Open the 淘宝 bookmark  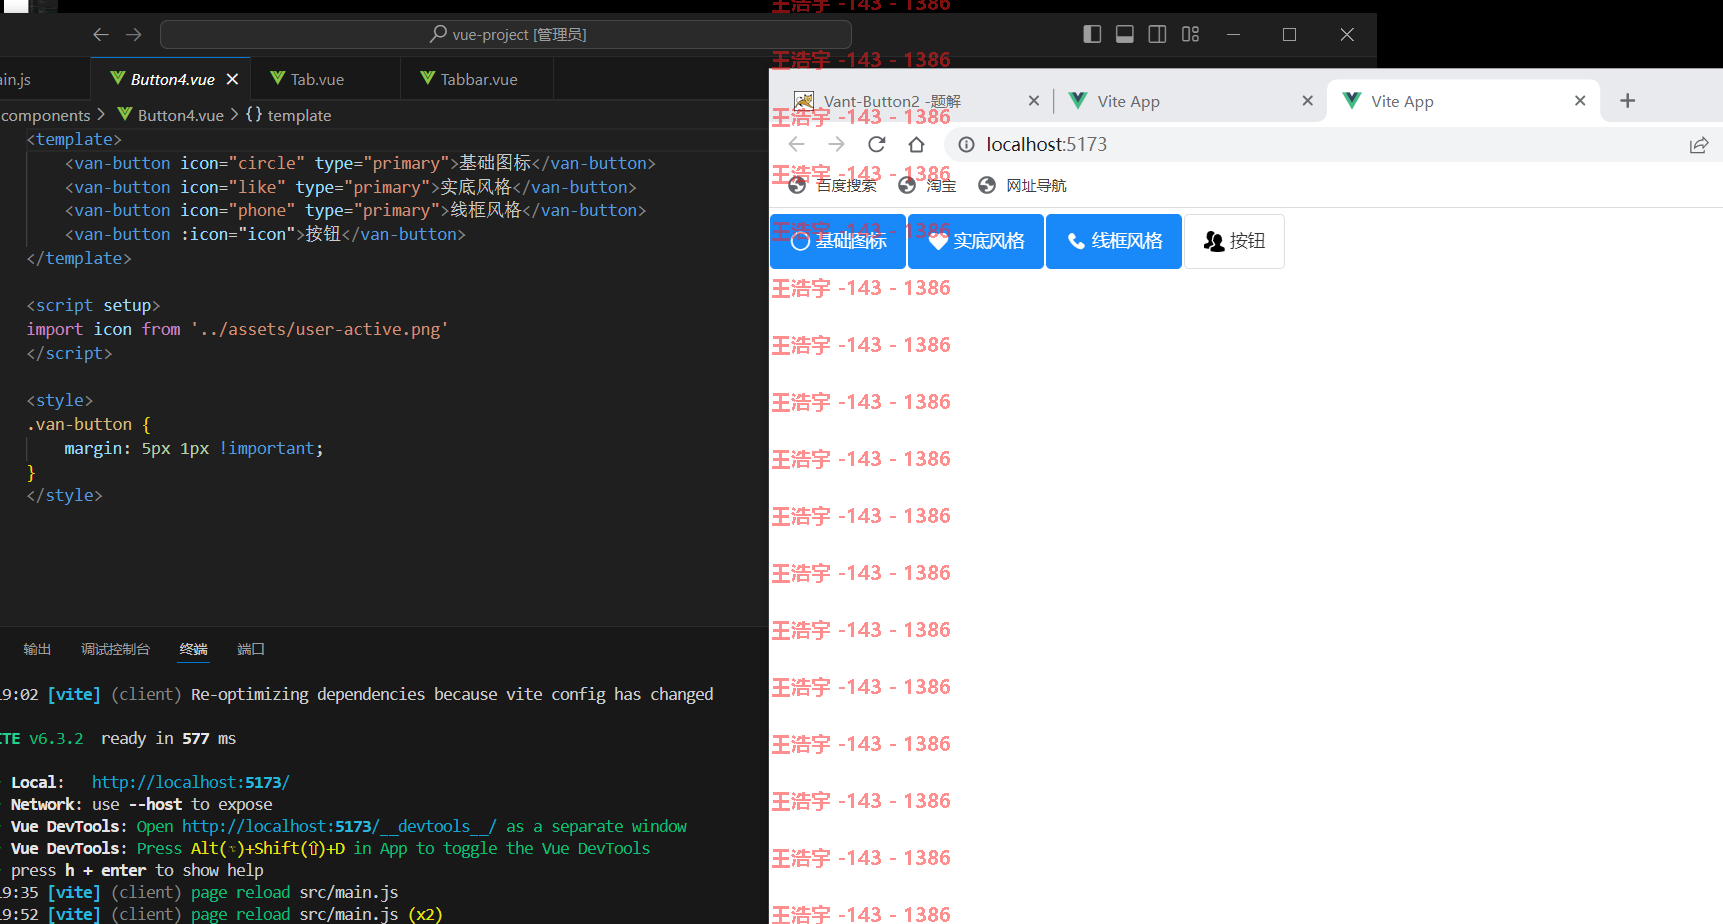[x=927, y=185]
